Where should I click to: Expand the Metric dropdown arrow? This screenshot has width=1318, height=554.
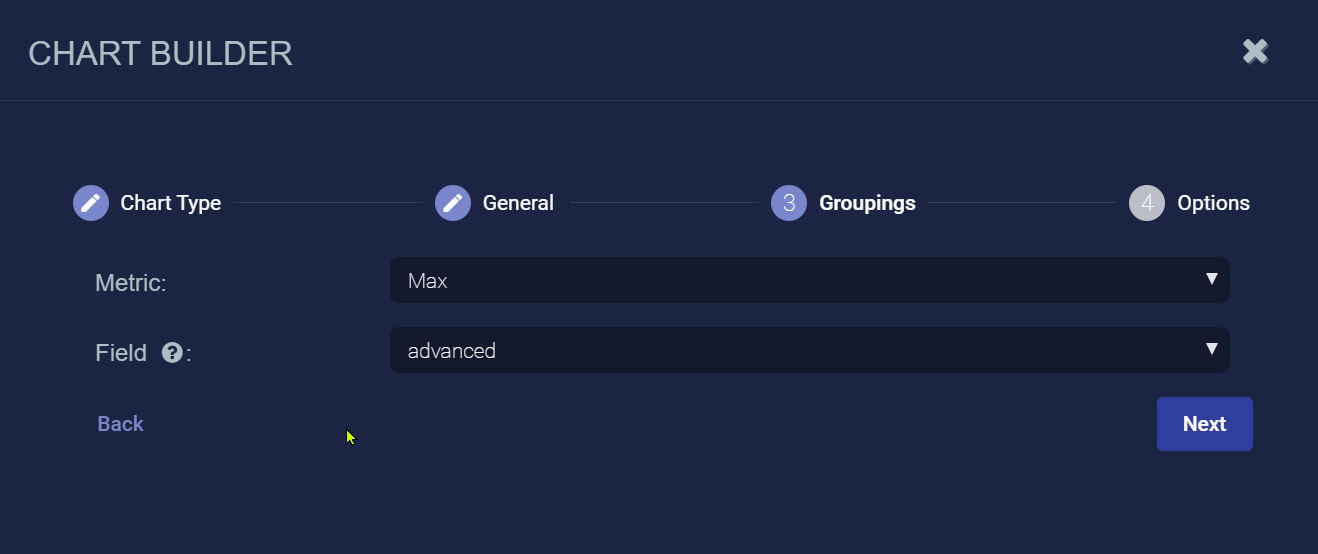click(x=1211, y=279)
